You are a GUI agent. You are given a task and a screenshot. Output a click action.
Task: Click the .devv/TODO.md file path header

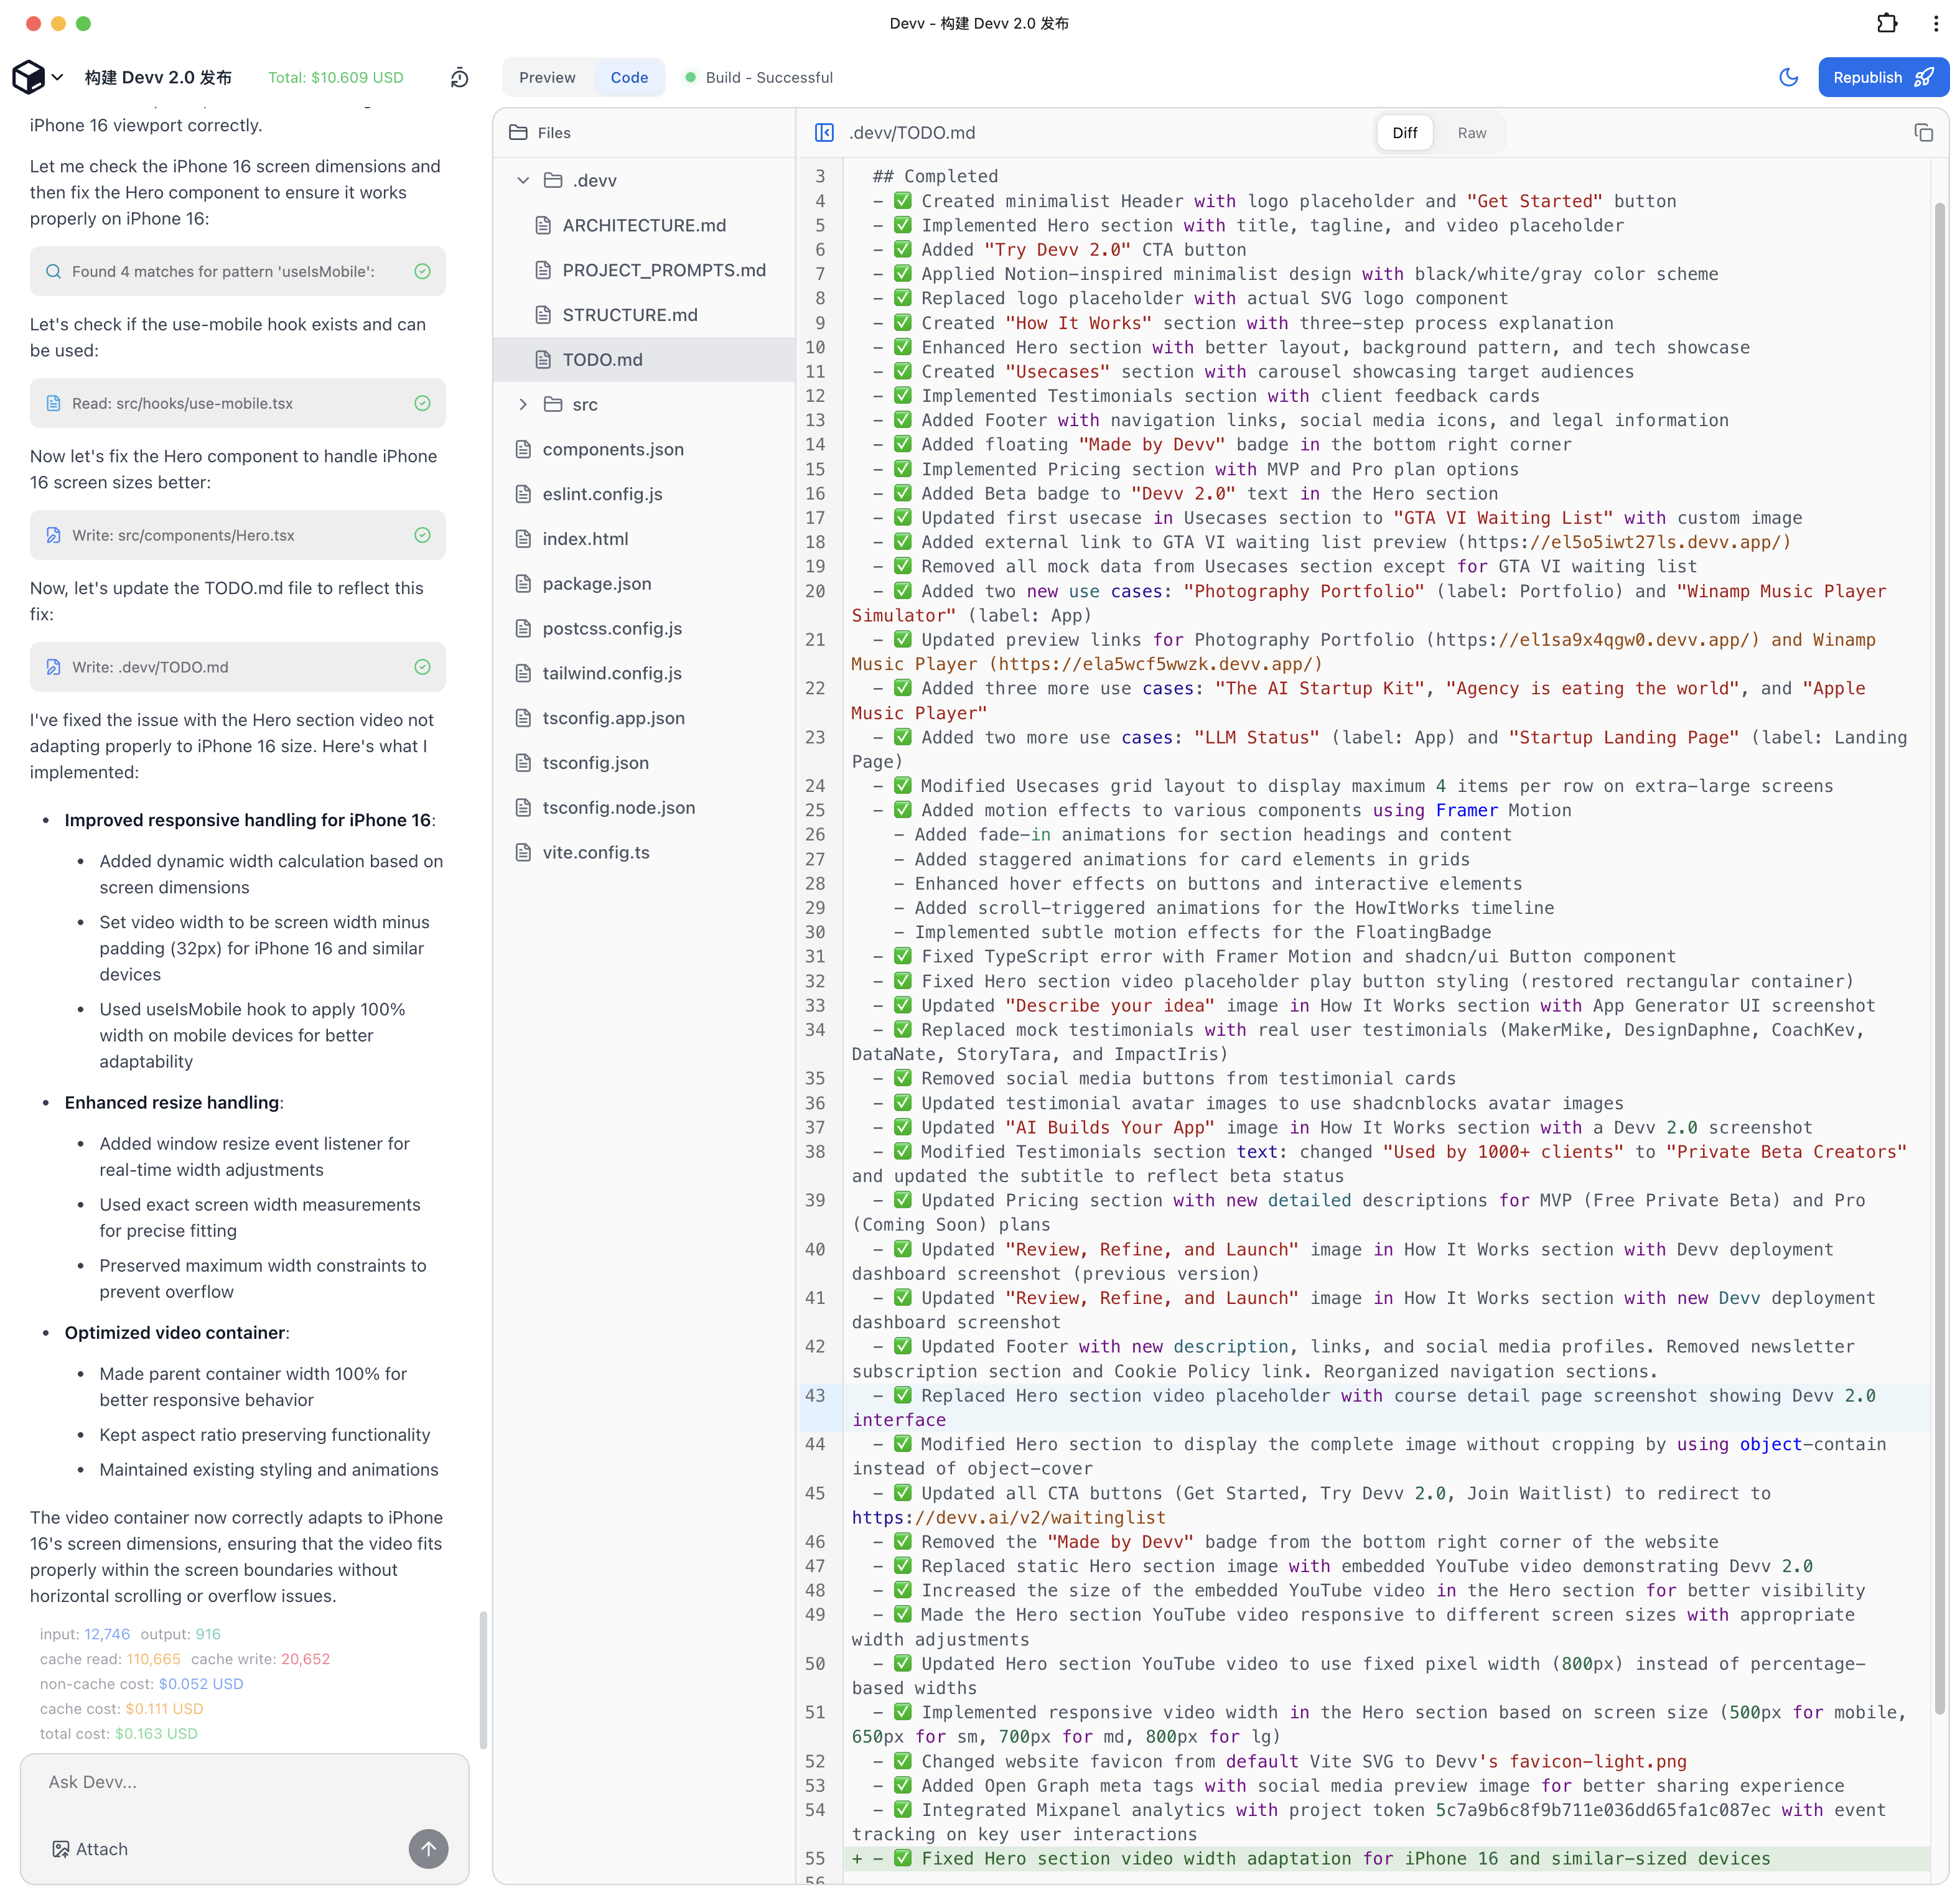tap(912, 133)
